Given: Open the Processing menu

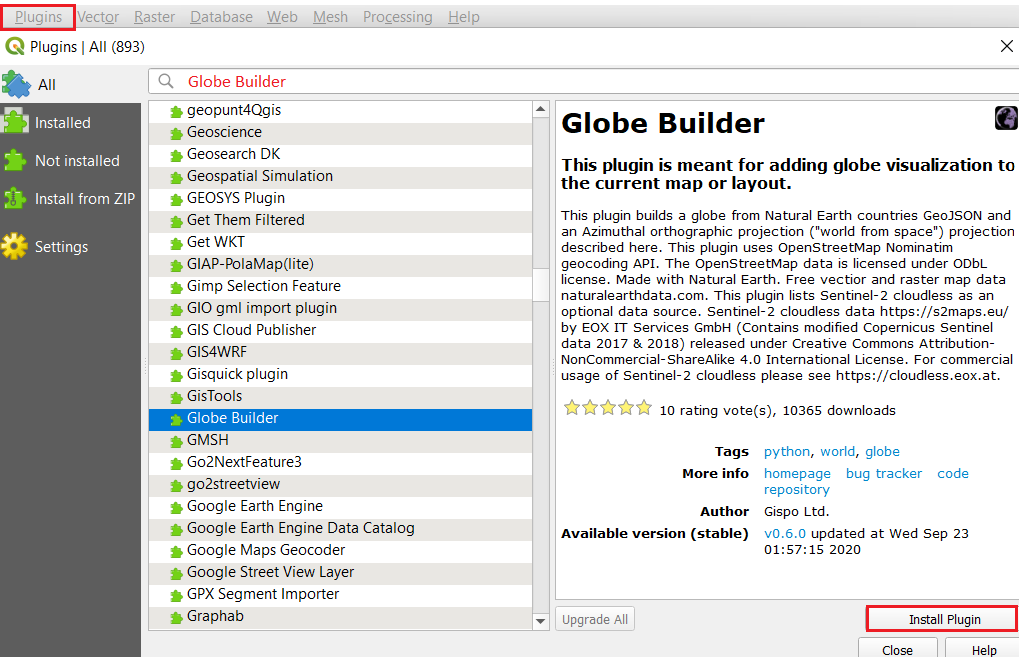Looking at the screenshot, I should click(397, 17).
